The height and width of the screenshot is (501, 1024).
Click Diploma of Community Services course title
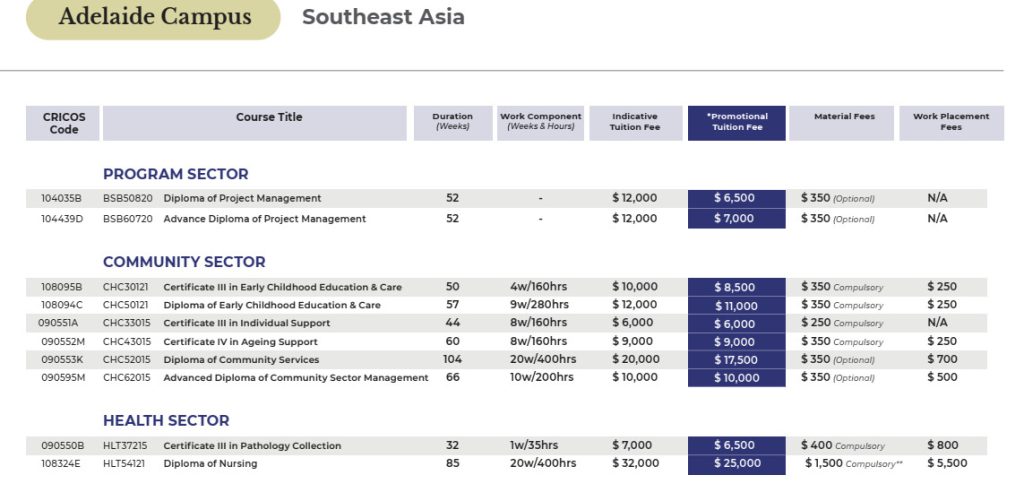[x=241, y=360]
